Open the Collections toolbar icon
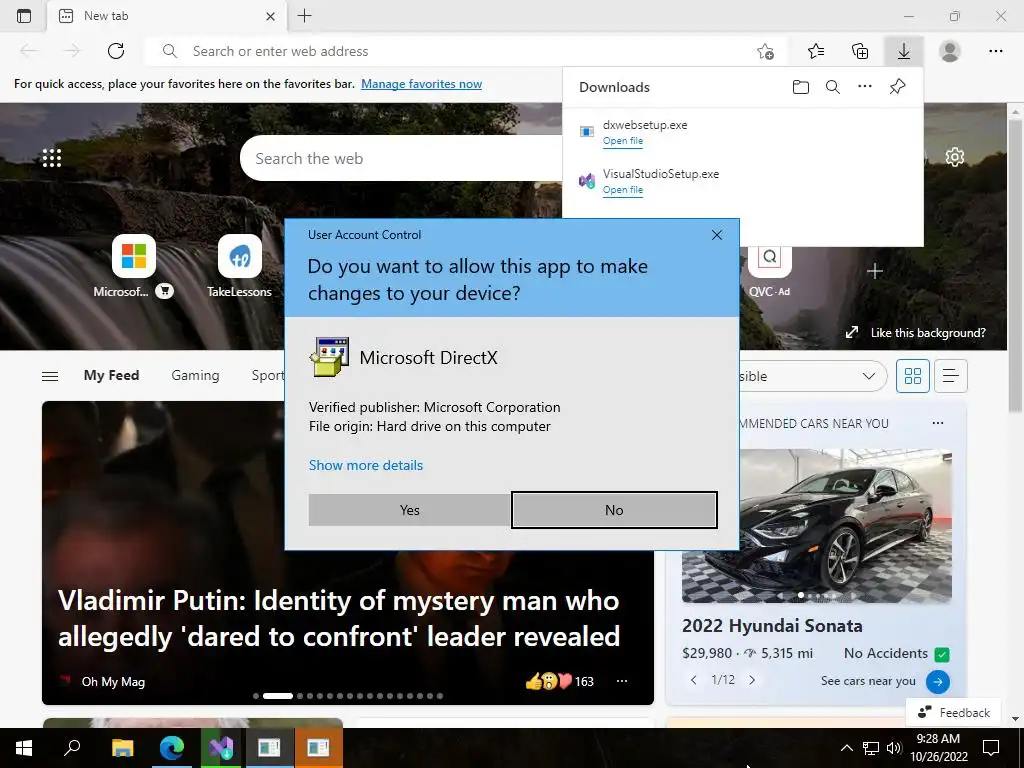 (860, 51)
